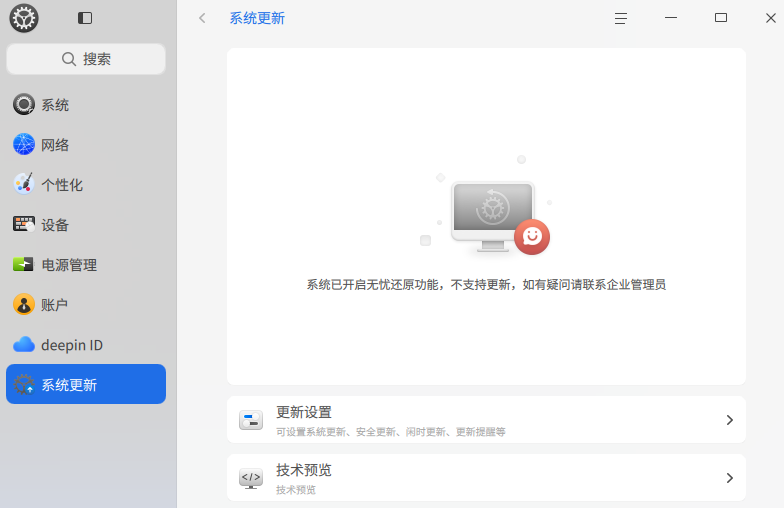Viewport: 784px width, 508px height.
Task: Click the 账户 user avatar icon
Action: pyautogui.click(x=24, y=304)
